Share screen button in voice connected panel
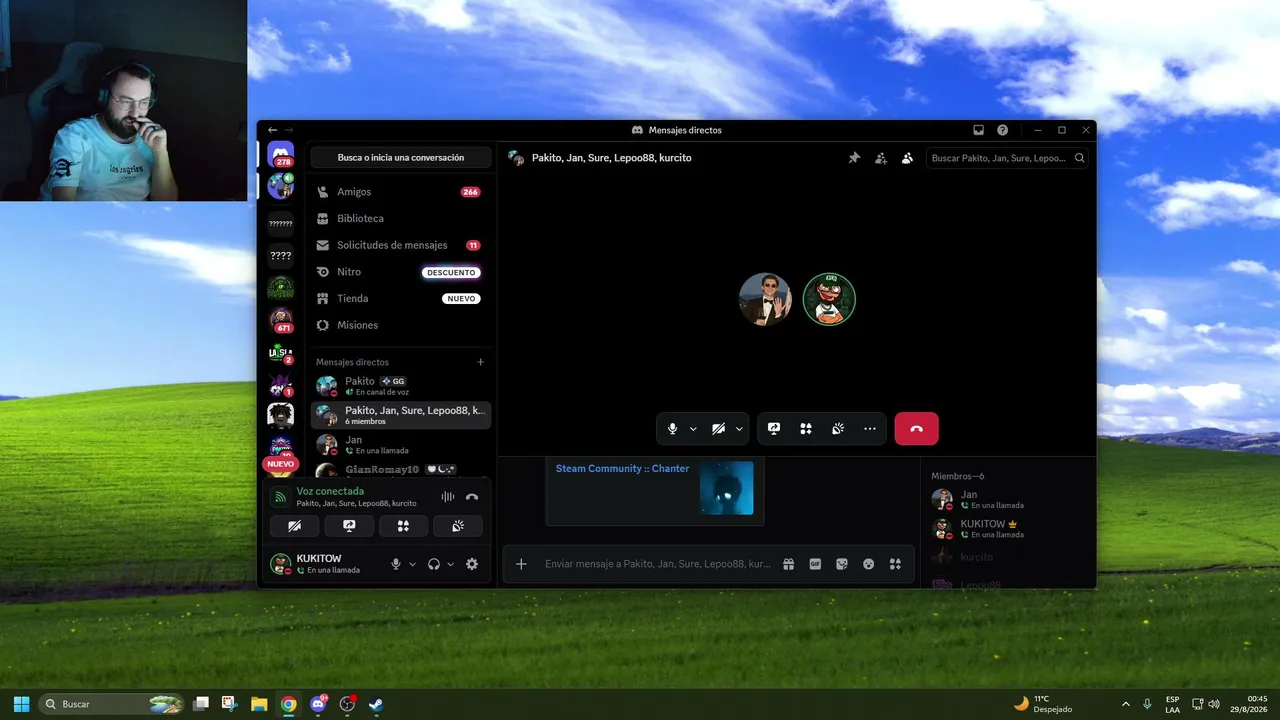The image size is (1280, 720). tap(349, 525)
